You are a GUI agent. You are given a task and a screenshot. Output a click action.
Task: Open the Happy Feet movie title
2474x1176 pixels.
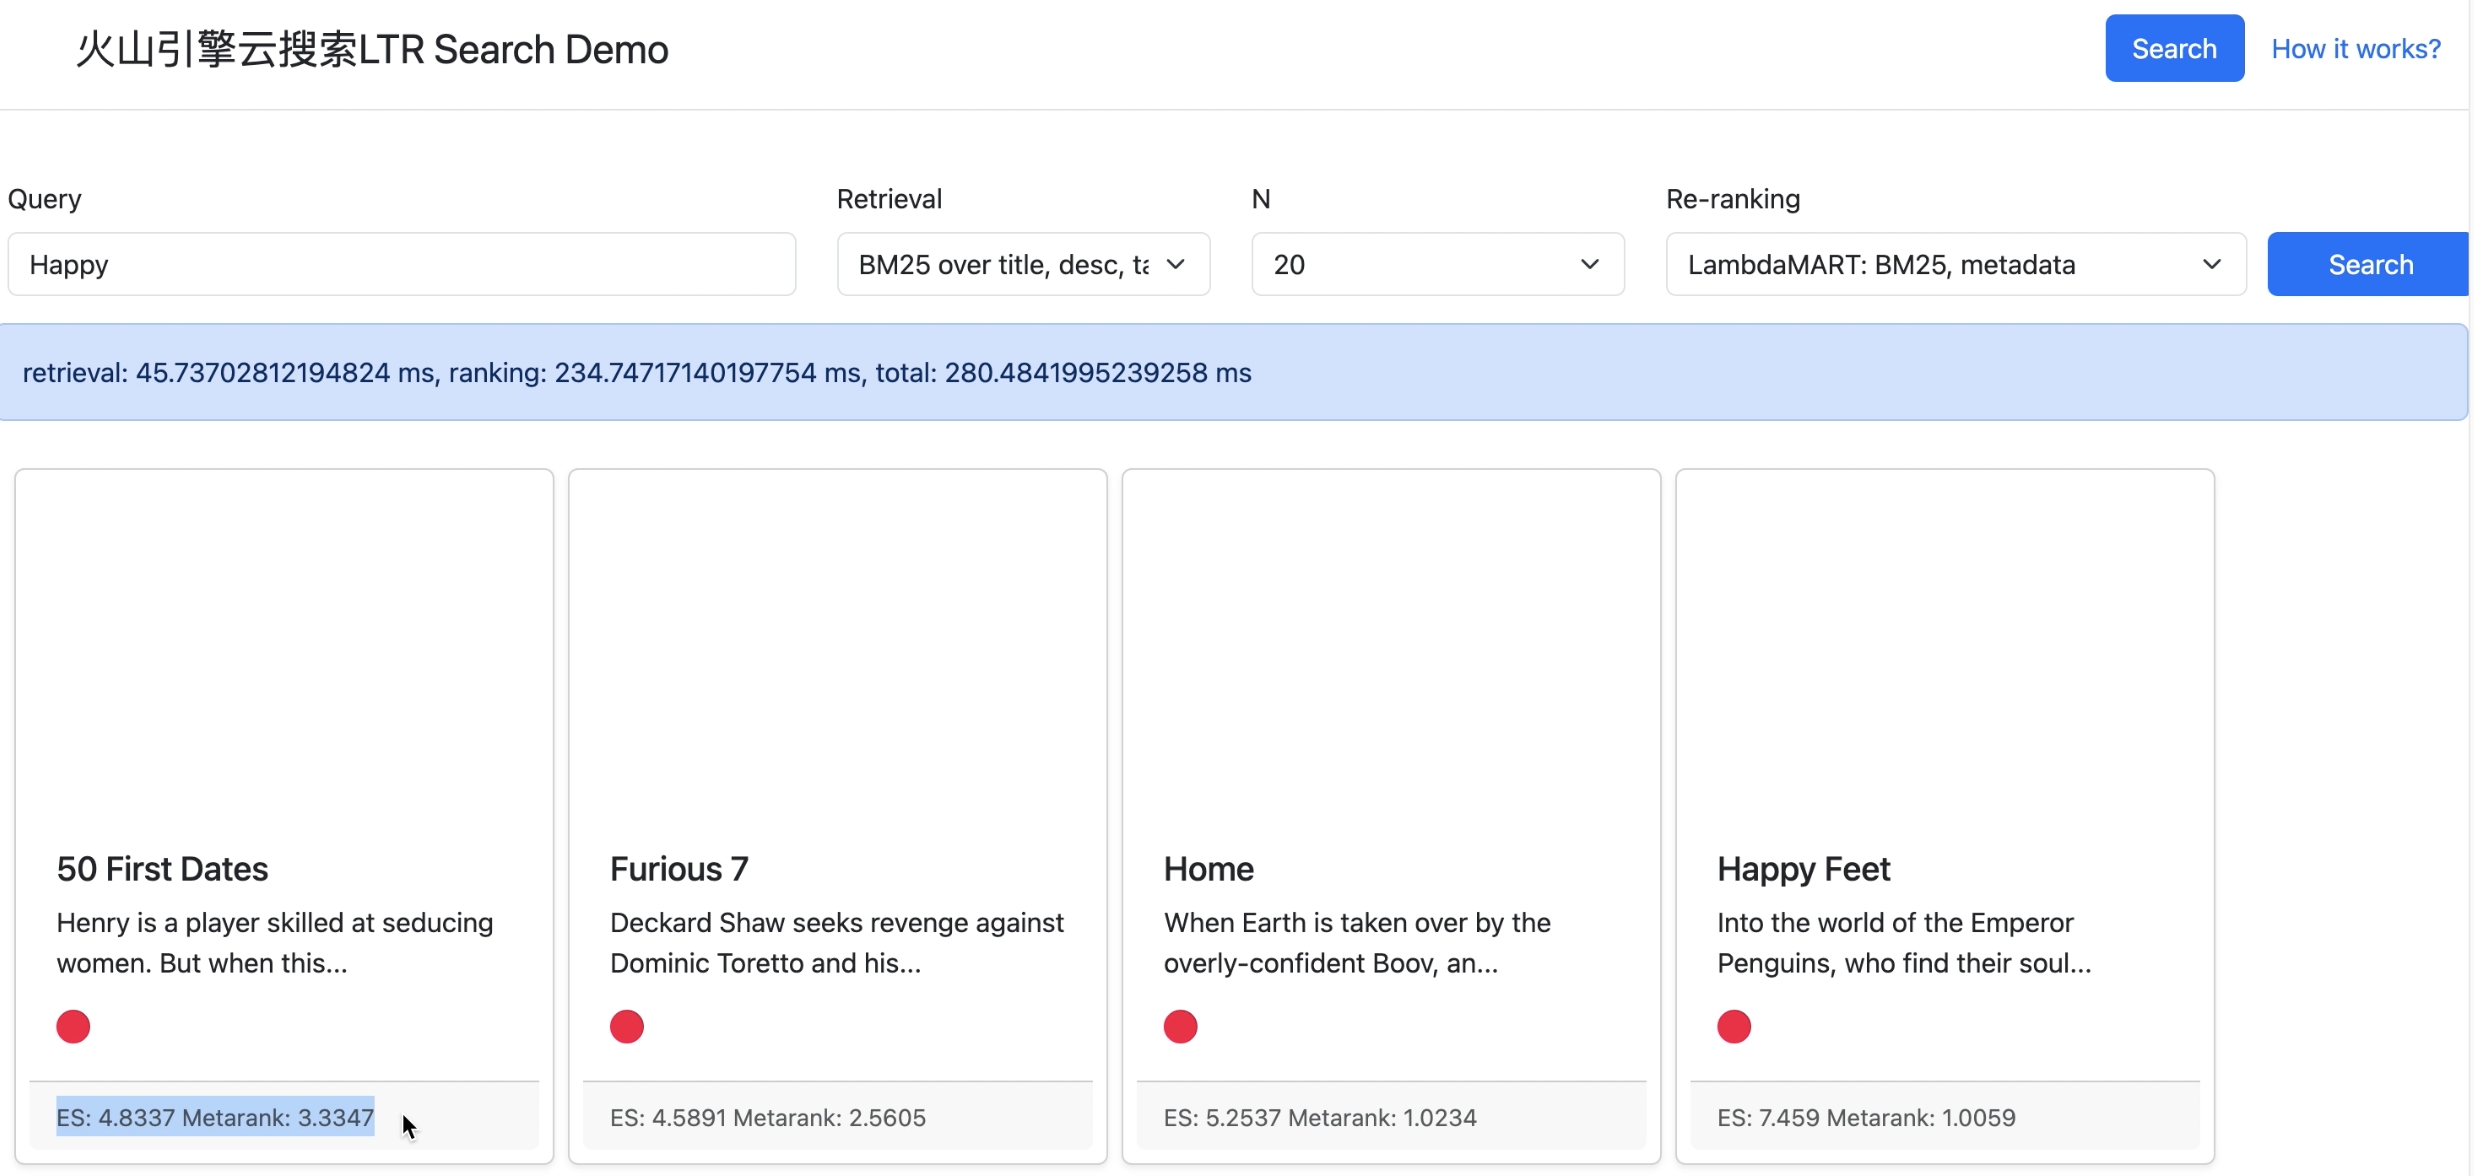1803,868
